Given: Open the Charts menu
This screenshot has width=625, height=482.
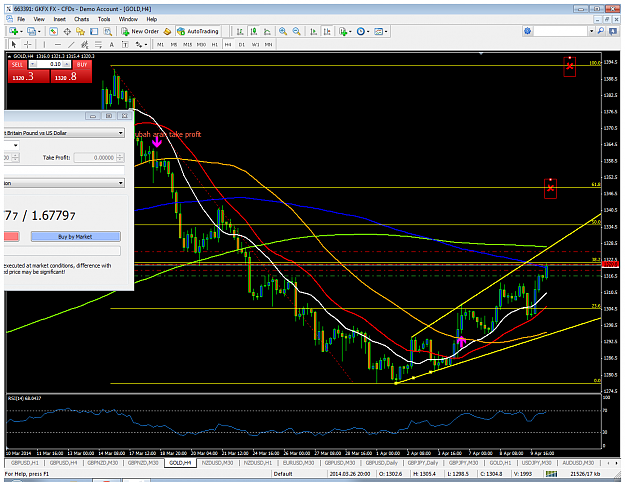Looking at the screenshot, I should point(81,19).
